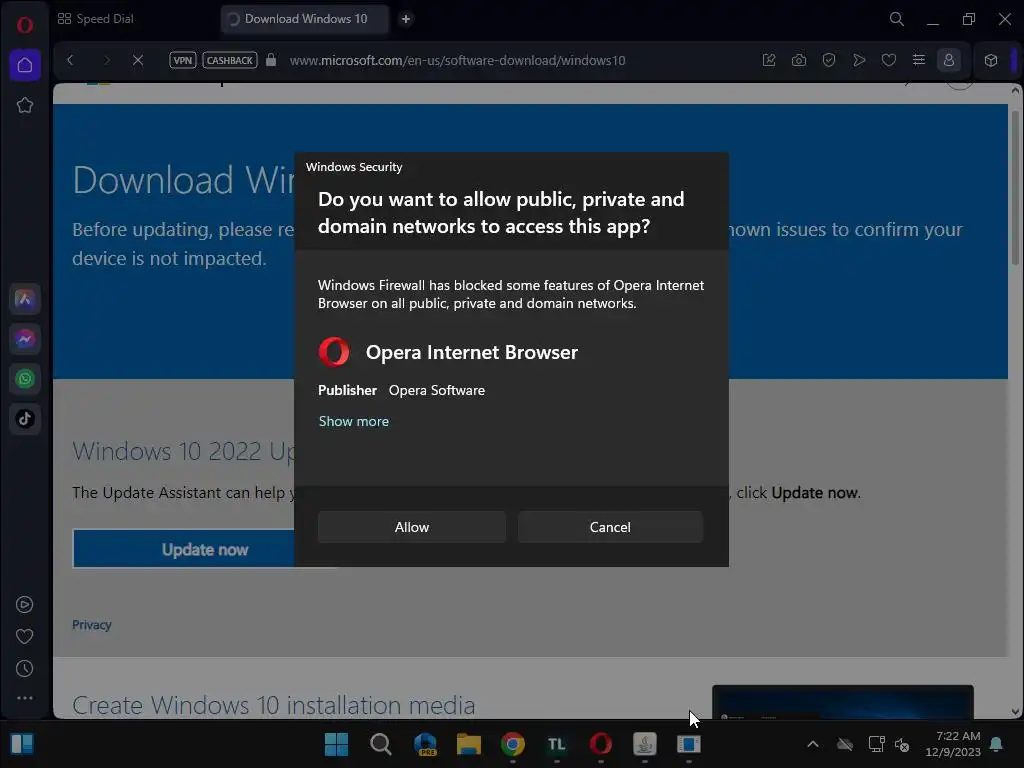Click the cloud sync tray icon

tap(844, 744)
